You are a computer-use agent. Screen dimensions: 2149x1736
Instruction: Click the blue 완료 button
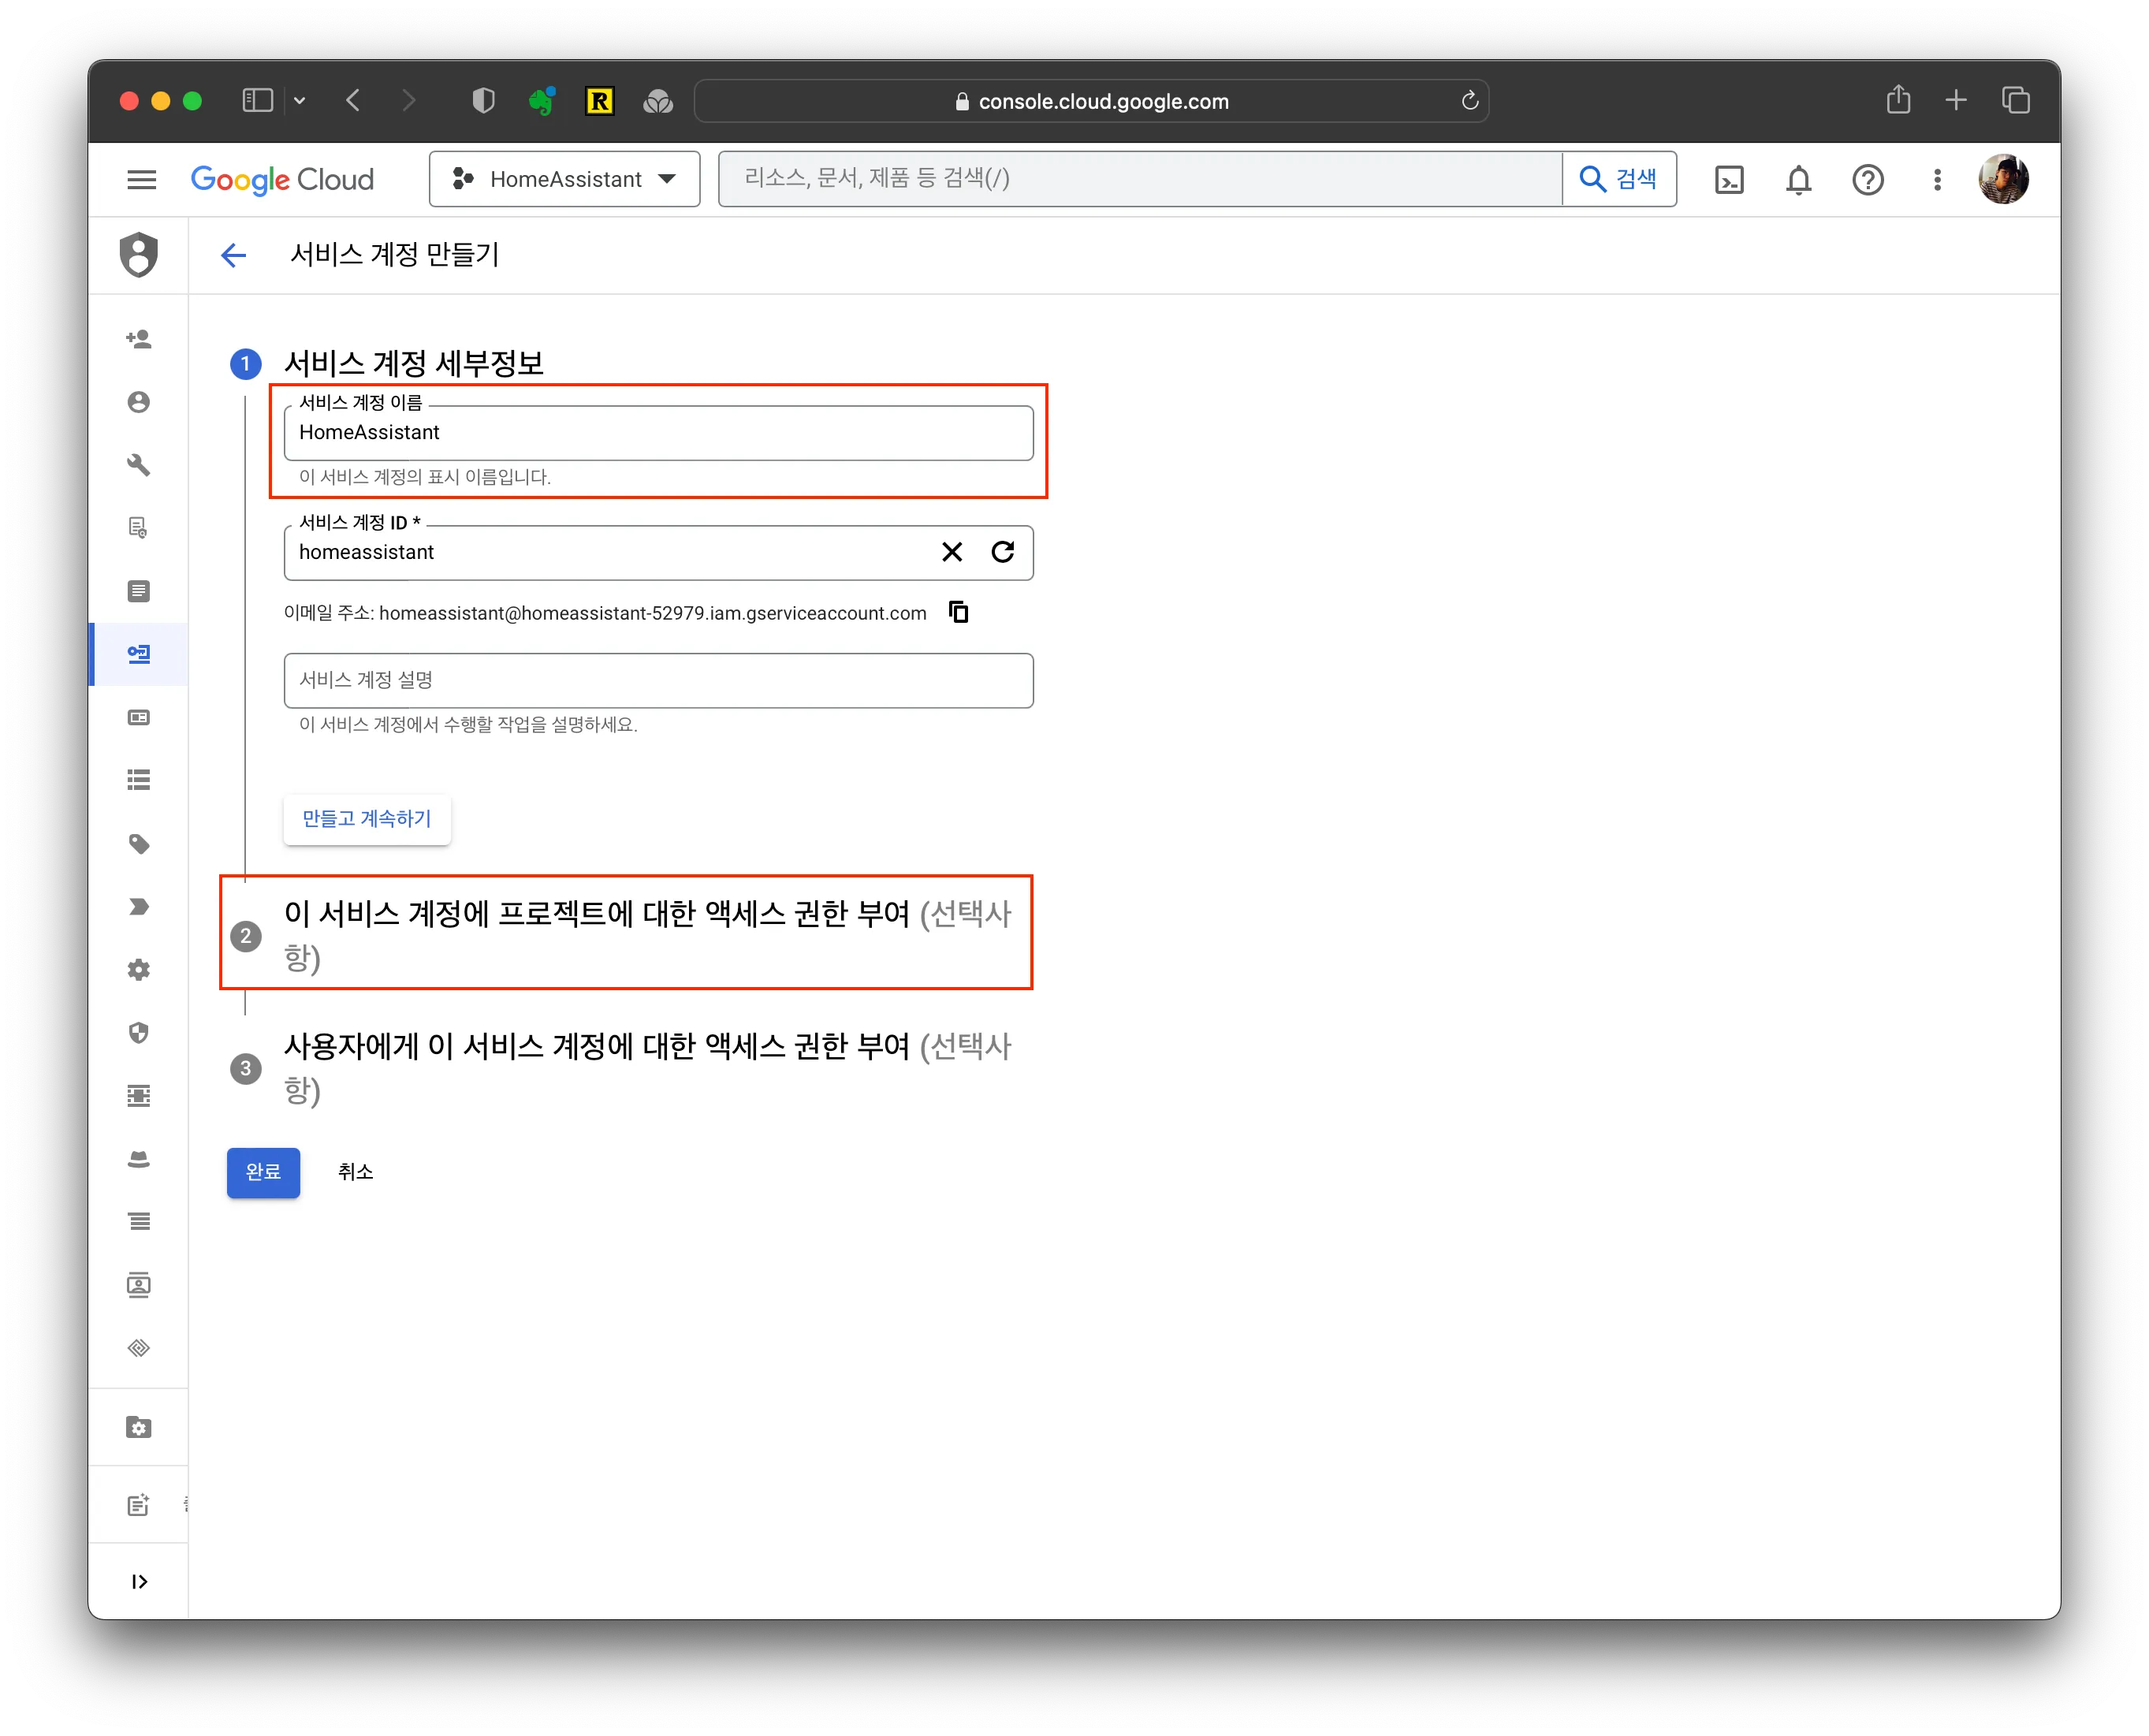(263, 1173)
